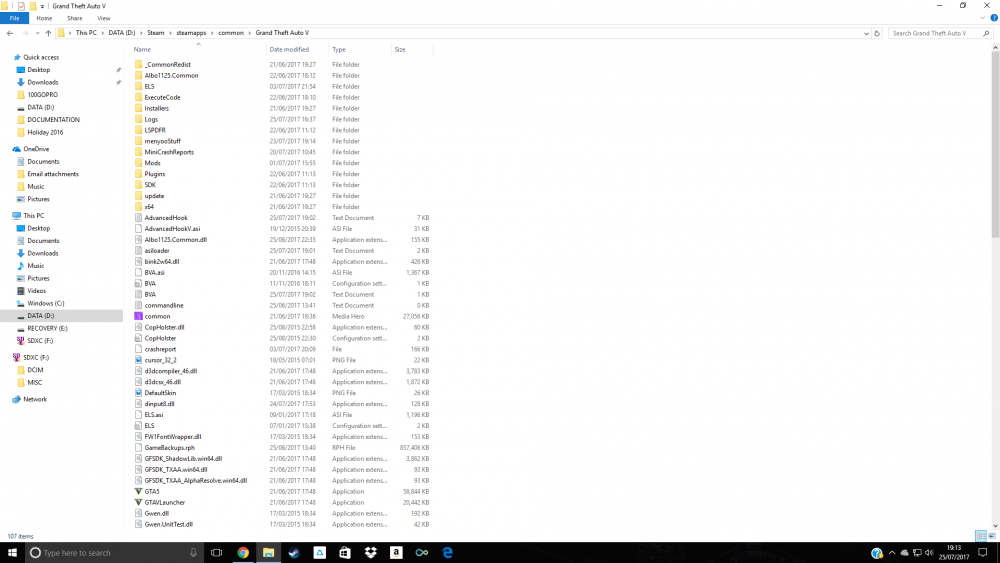Select RECOVERY (E:) drive in sidebar
The height and width of the screenshot is (563, 1000).
[x=47, y=328]
